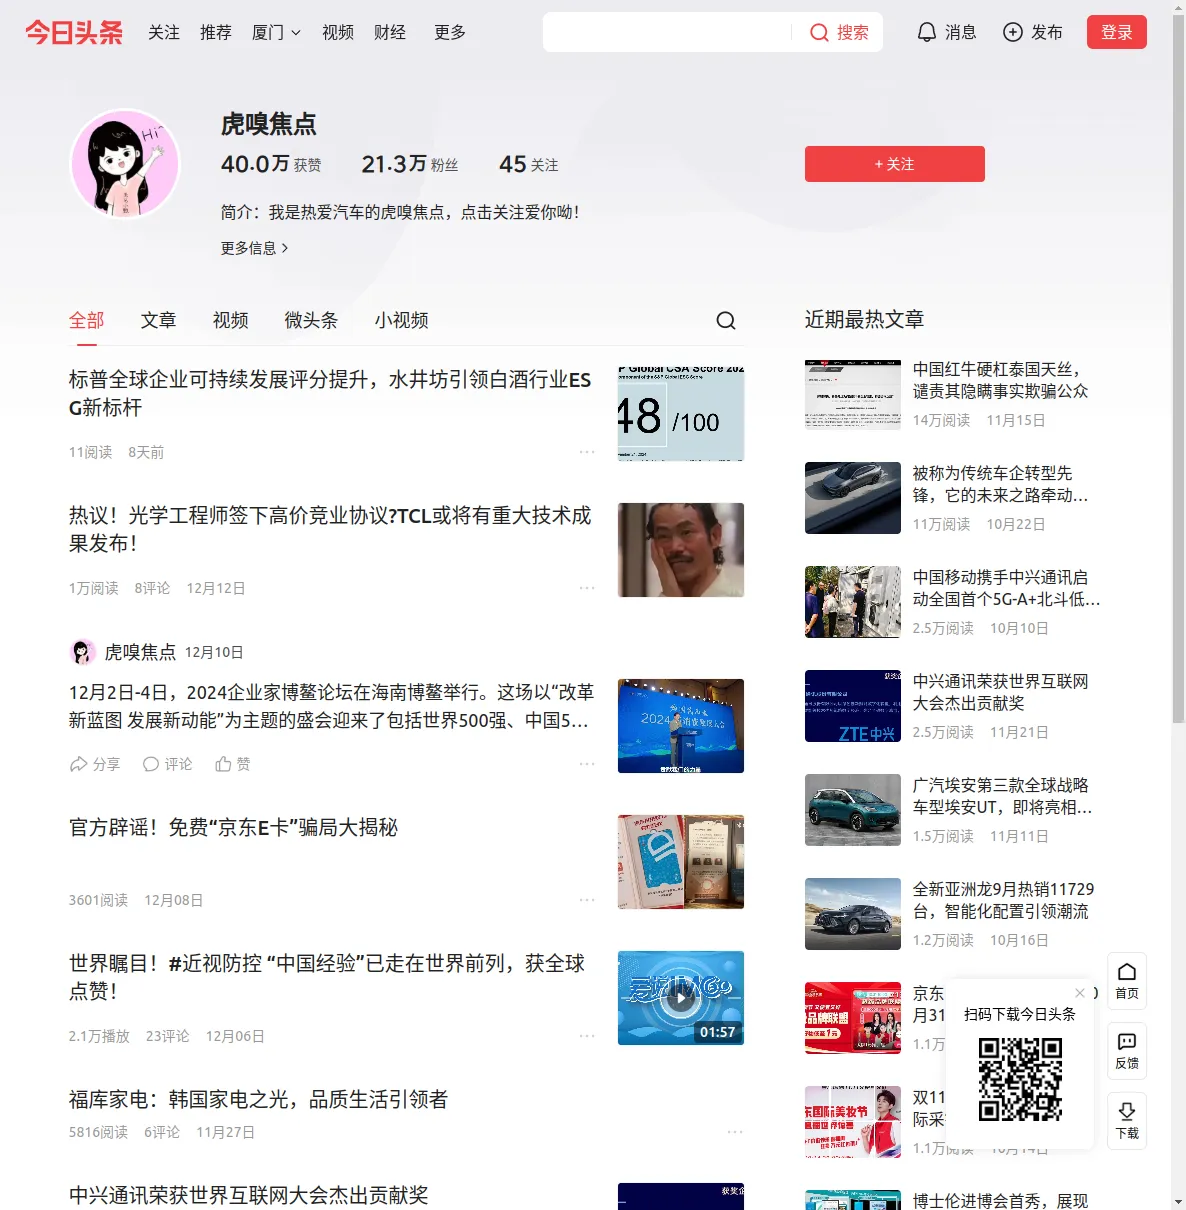Go to 首页 via floating home icon
1186x1210 pixels.
1127,981
